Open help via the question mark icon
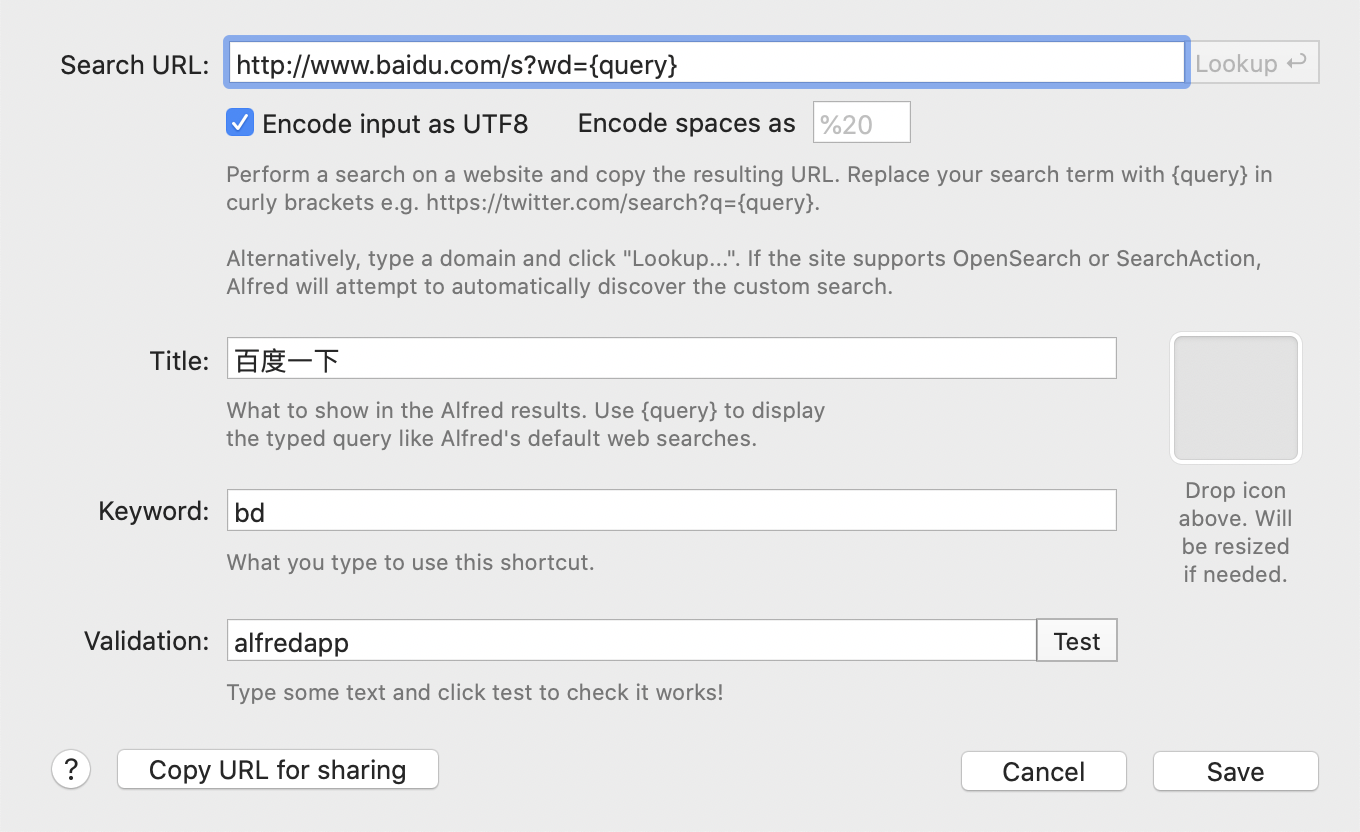This screenshot has height=832, width=1360. point(70,769)
